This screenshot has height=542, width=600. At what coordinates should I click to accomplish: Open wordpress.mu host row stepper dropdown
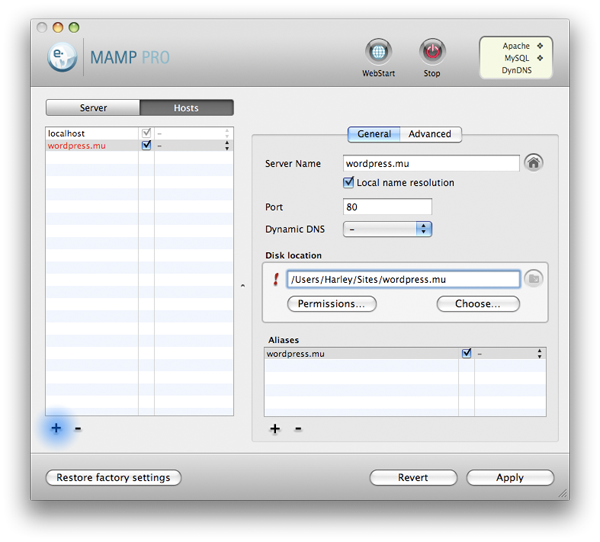[226, 145]
